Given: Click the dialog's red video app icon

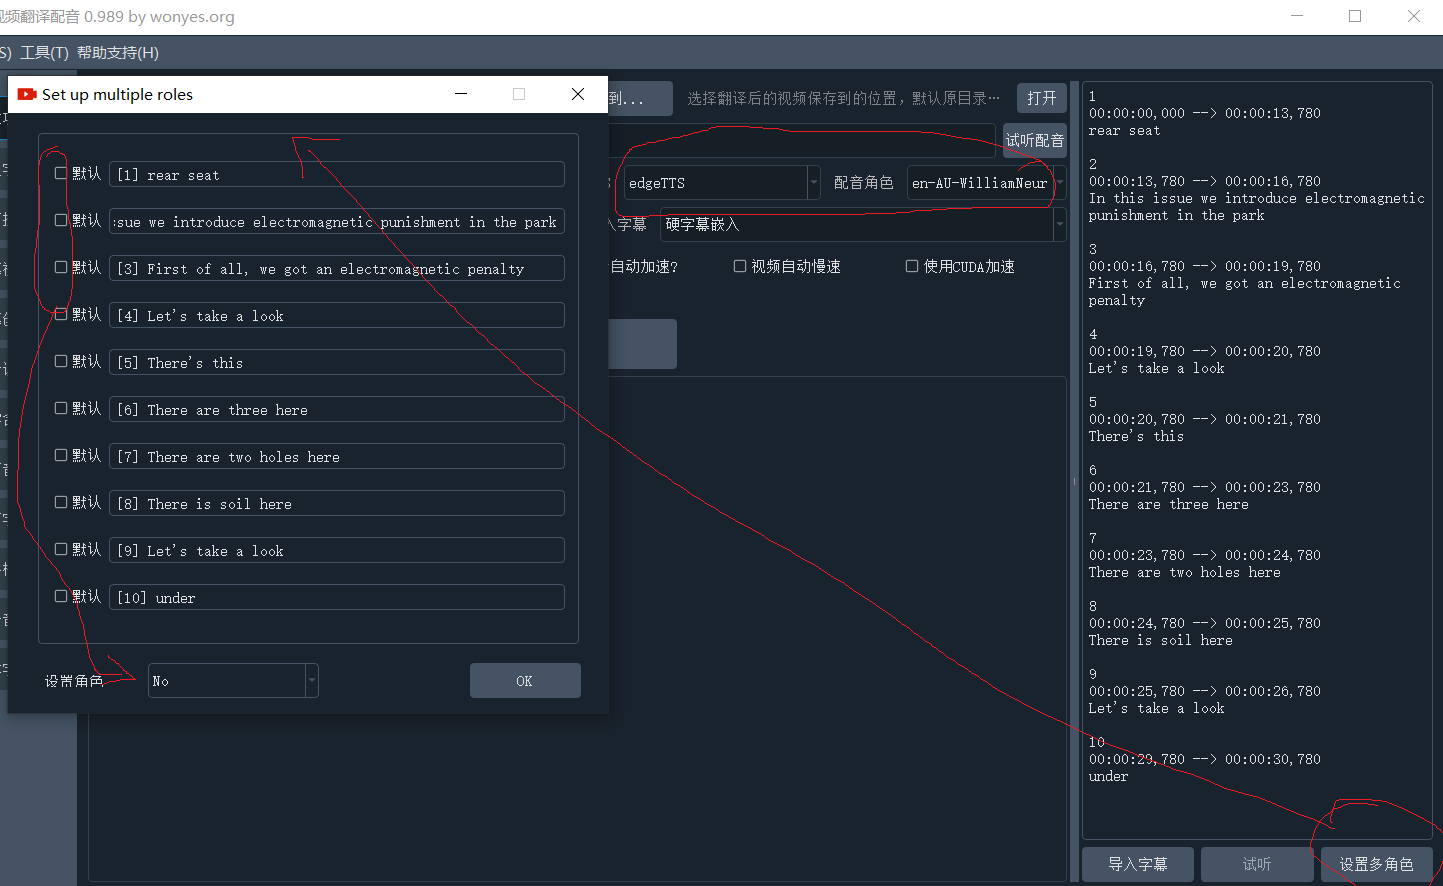Looking at the screenshot, I should pos(27,94).
